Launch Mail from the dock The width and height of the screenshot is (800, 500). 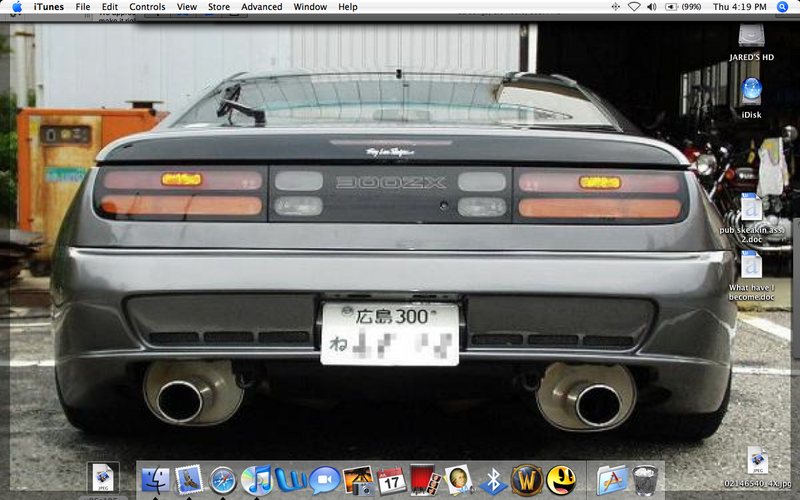[189, 480]
